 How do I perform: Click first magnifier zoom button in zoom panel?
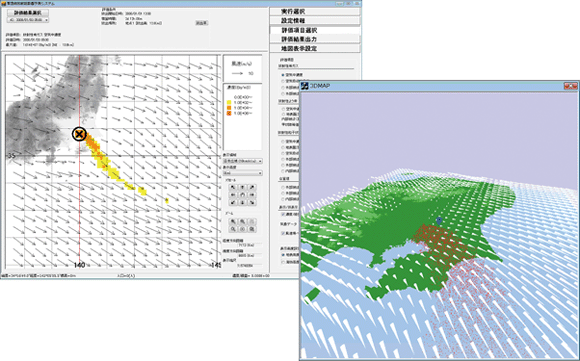coord(233,221)
